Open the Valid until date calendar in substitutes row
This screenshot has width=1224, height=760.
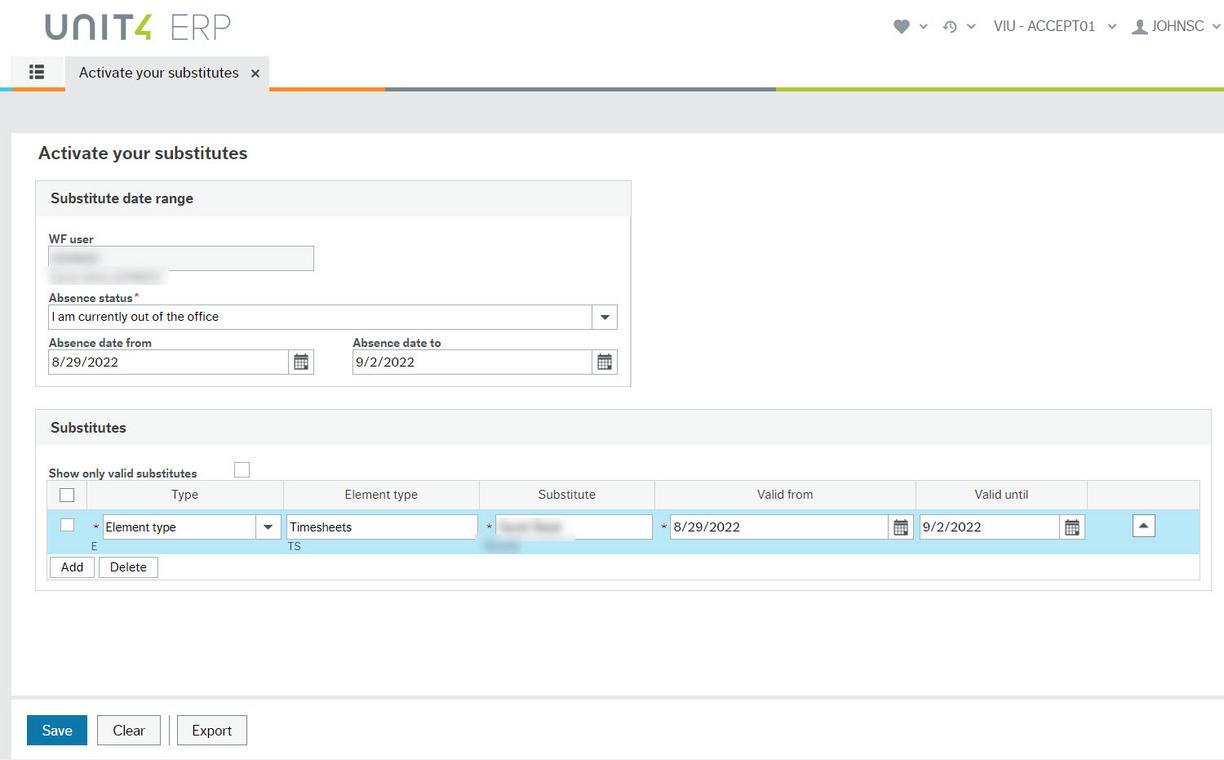[1073, 527]
